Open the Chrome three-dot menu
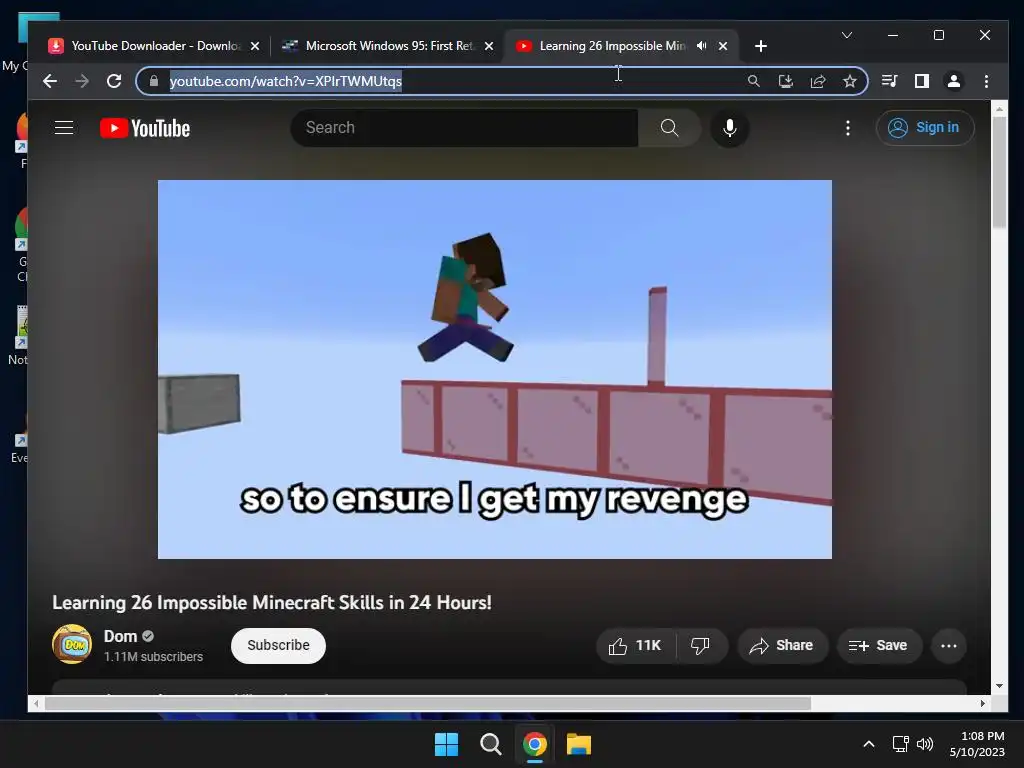 coord(986,81)
